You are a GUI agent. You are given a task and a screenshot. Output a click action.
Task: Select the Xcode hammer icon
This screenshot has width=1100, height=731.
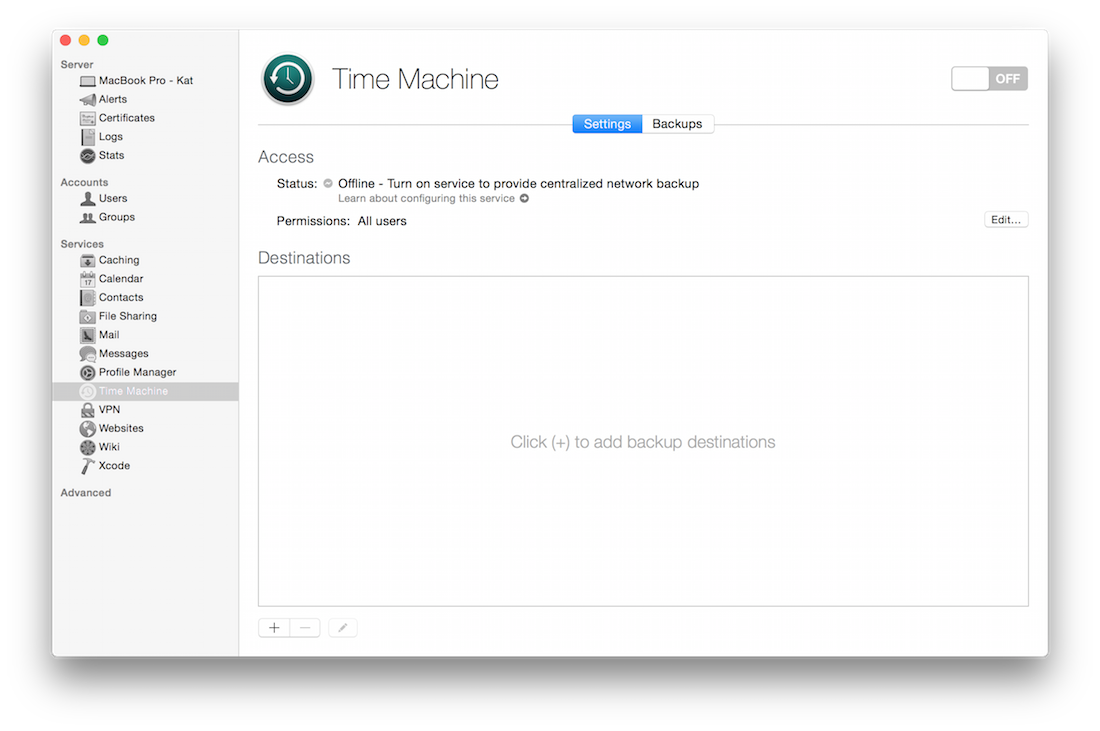pyautogui.click(x=88, y=466)
